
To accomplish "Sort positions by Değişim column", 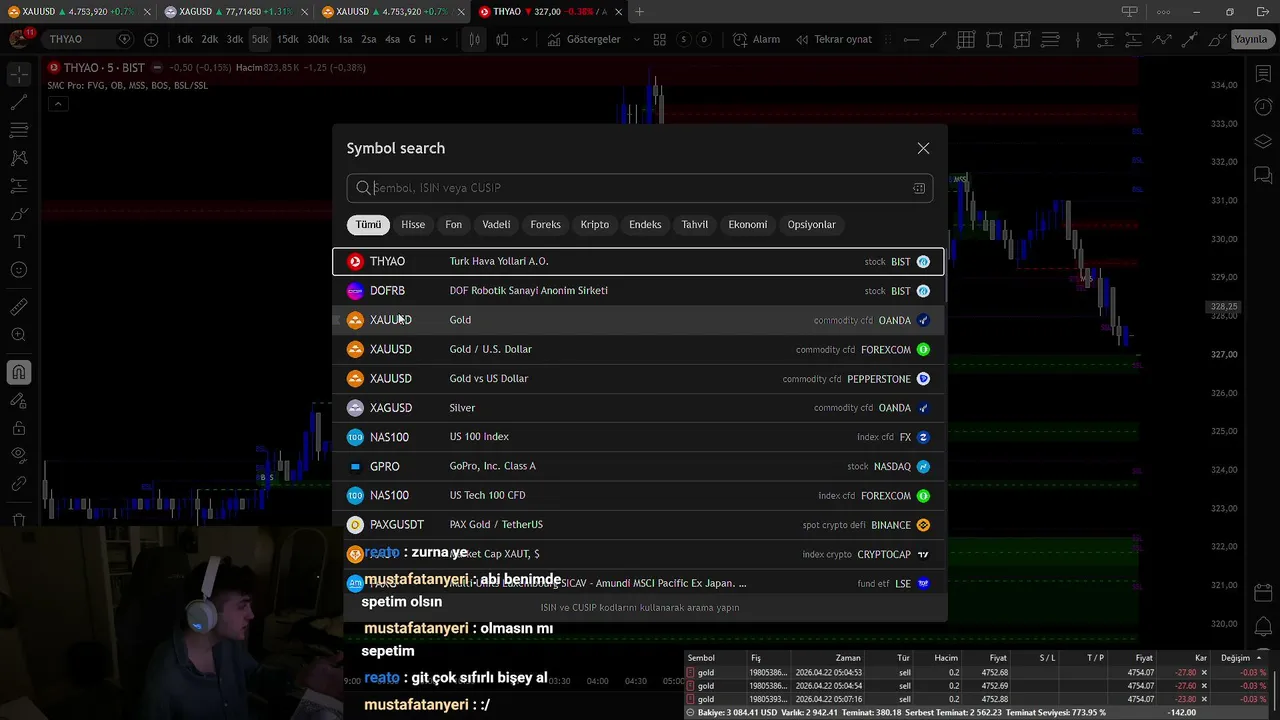I will tap(1236, 658).
